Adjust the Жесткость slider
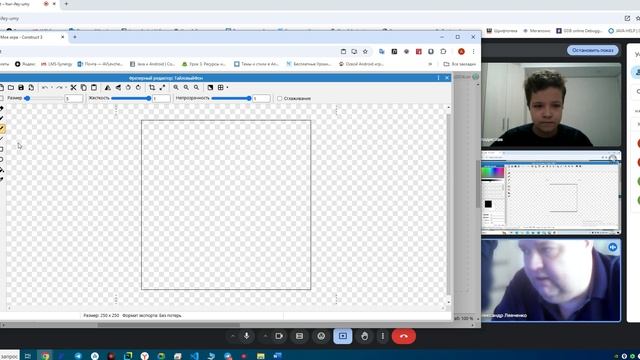The image size is (640, 360). click(131, 98)
